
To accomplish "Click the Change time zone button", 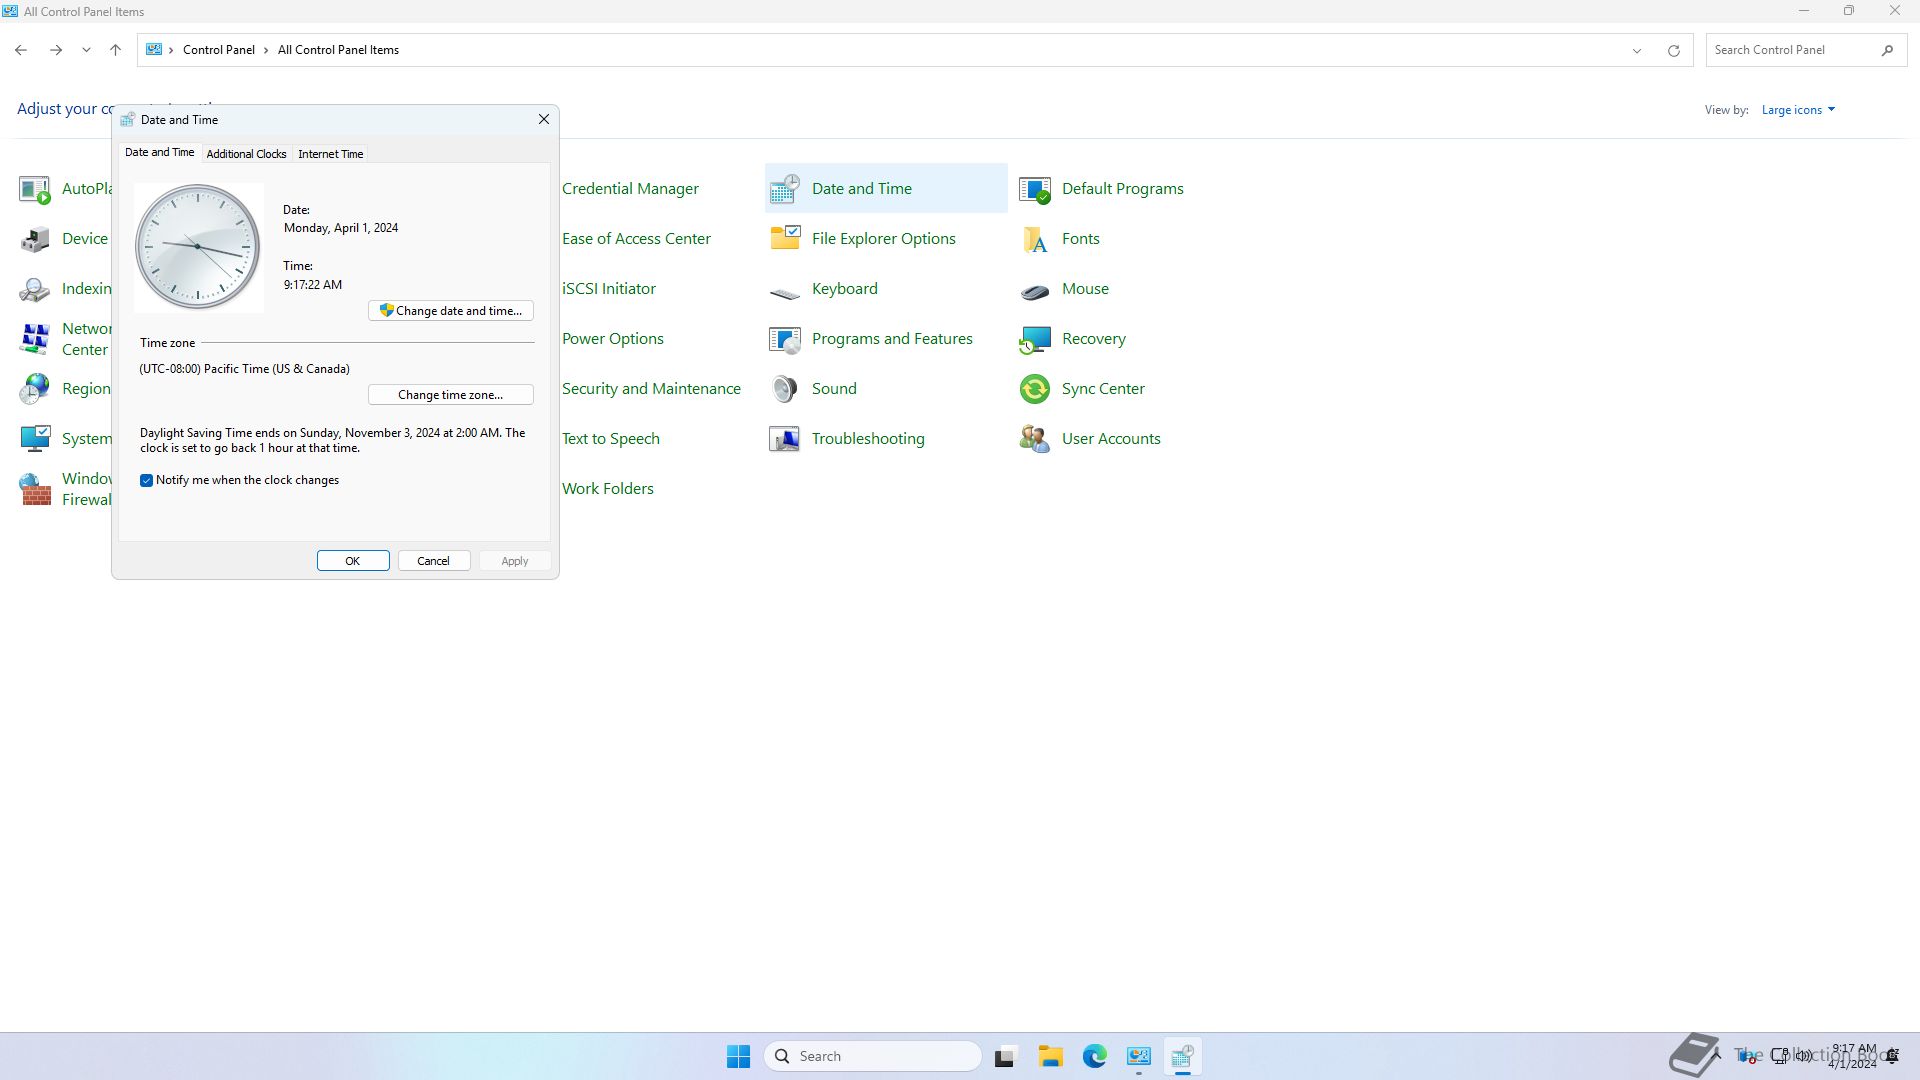I will click(451, 395).
